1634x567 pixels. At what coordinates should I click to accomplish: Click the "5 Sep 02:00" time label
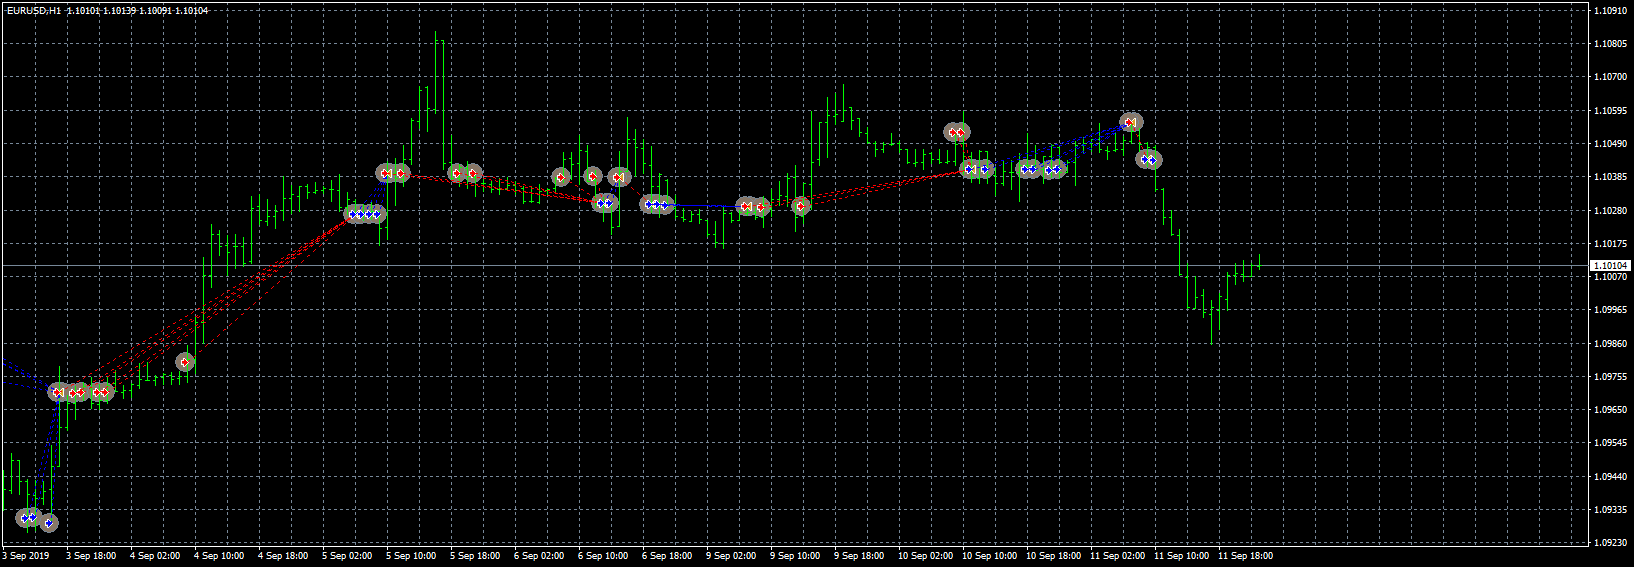coord(347,556)
